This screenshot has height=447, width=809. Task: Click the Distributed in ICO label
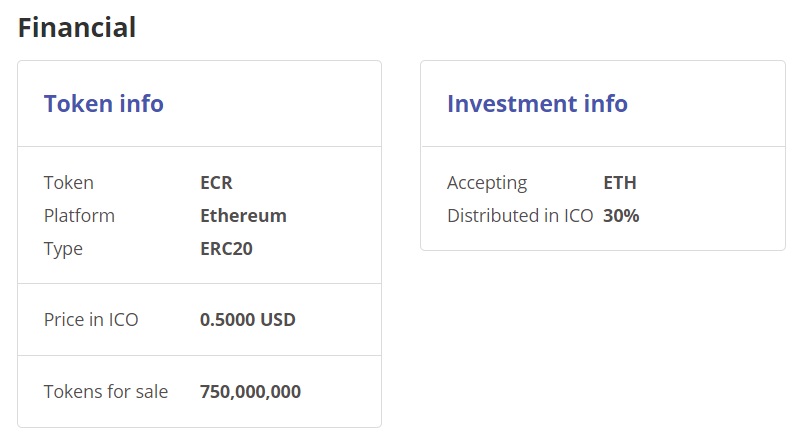(520, 216)
